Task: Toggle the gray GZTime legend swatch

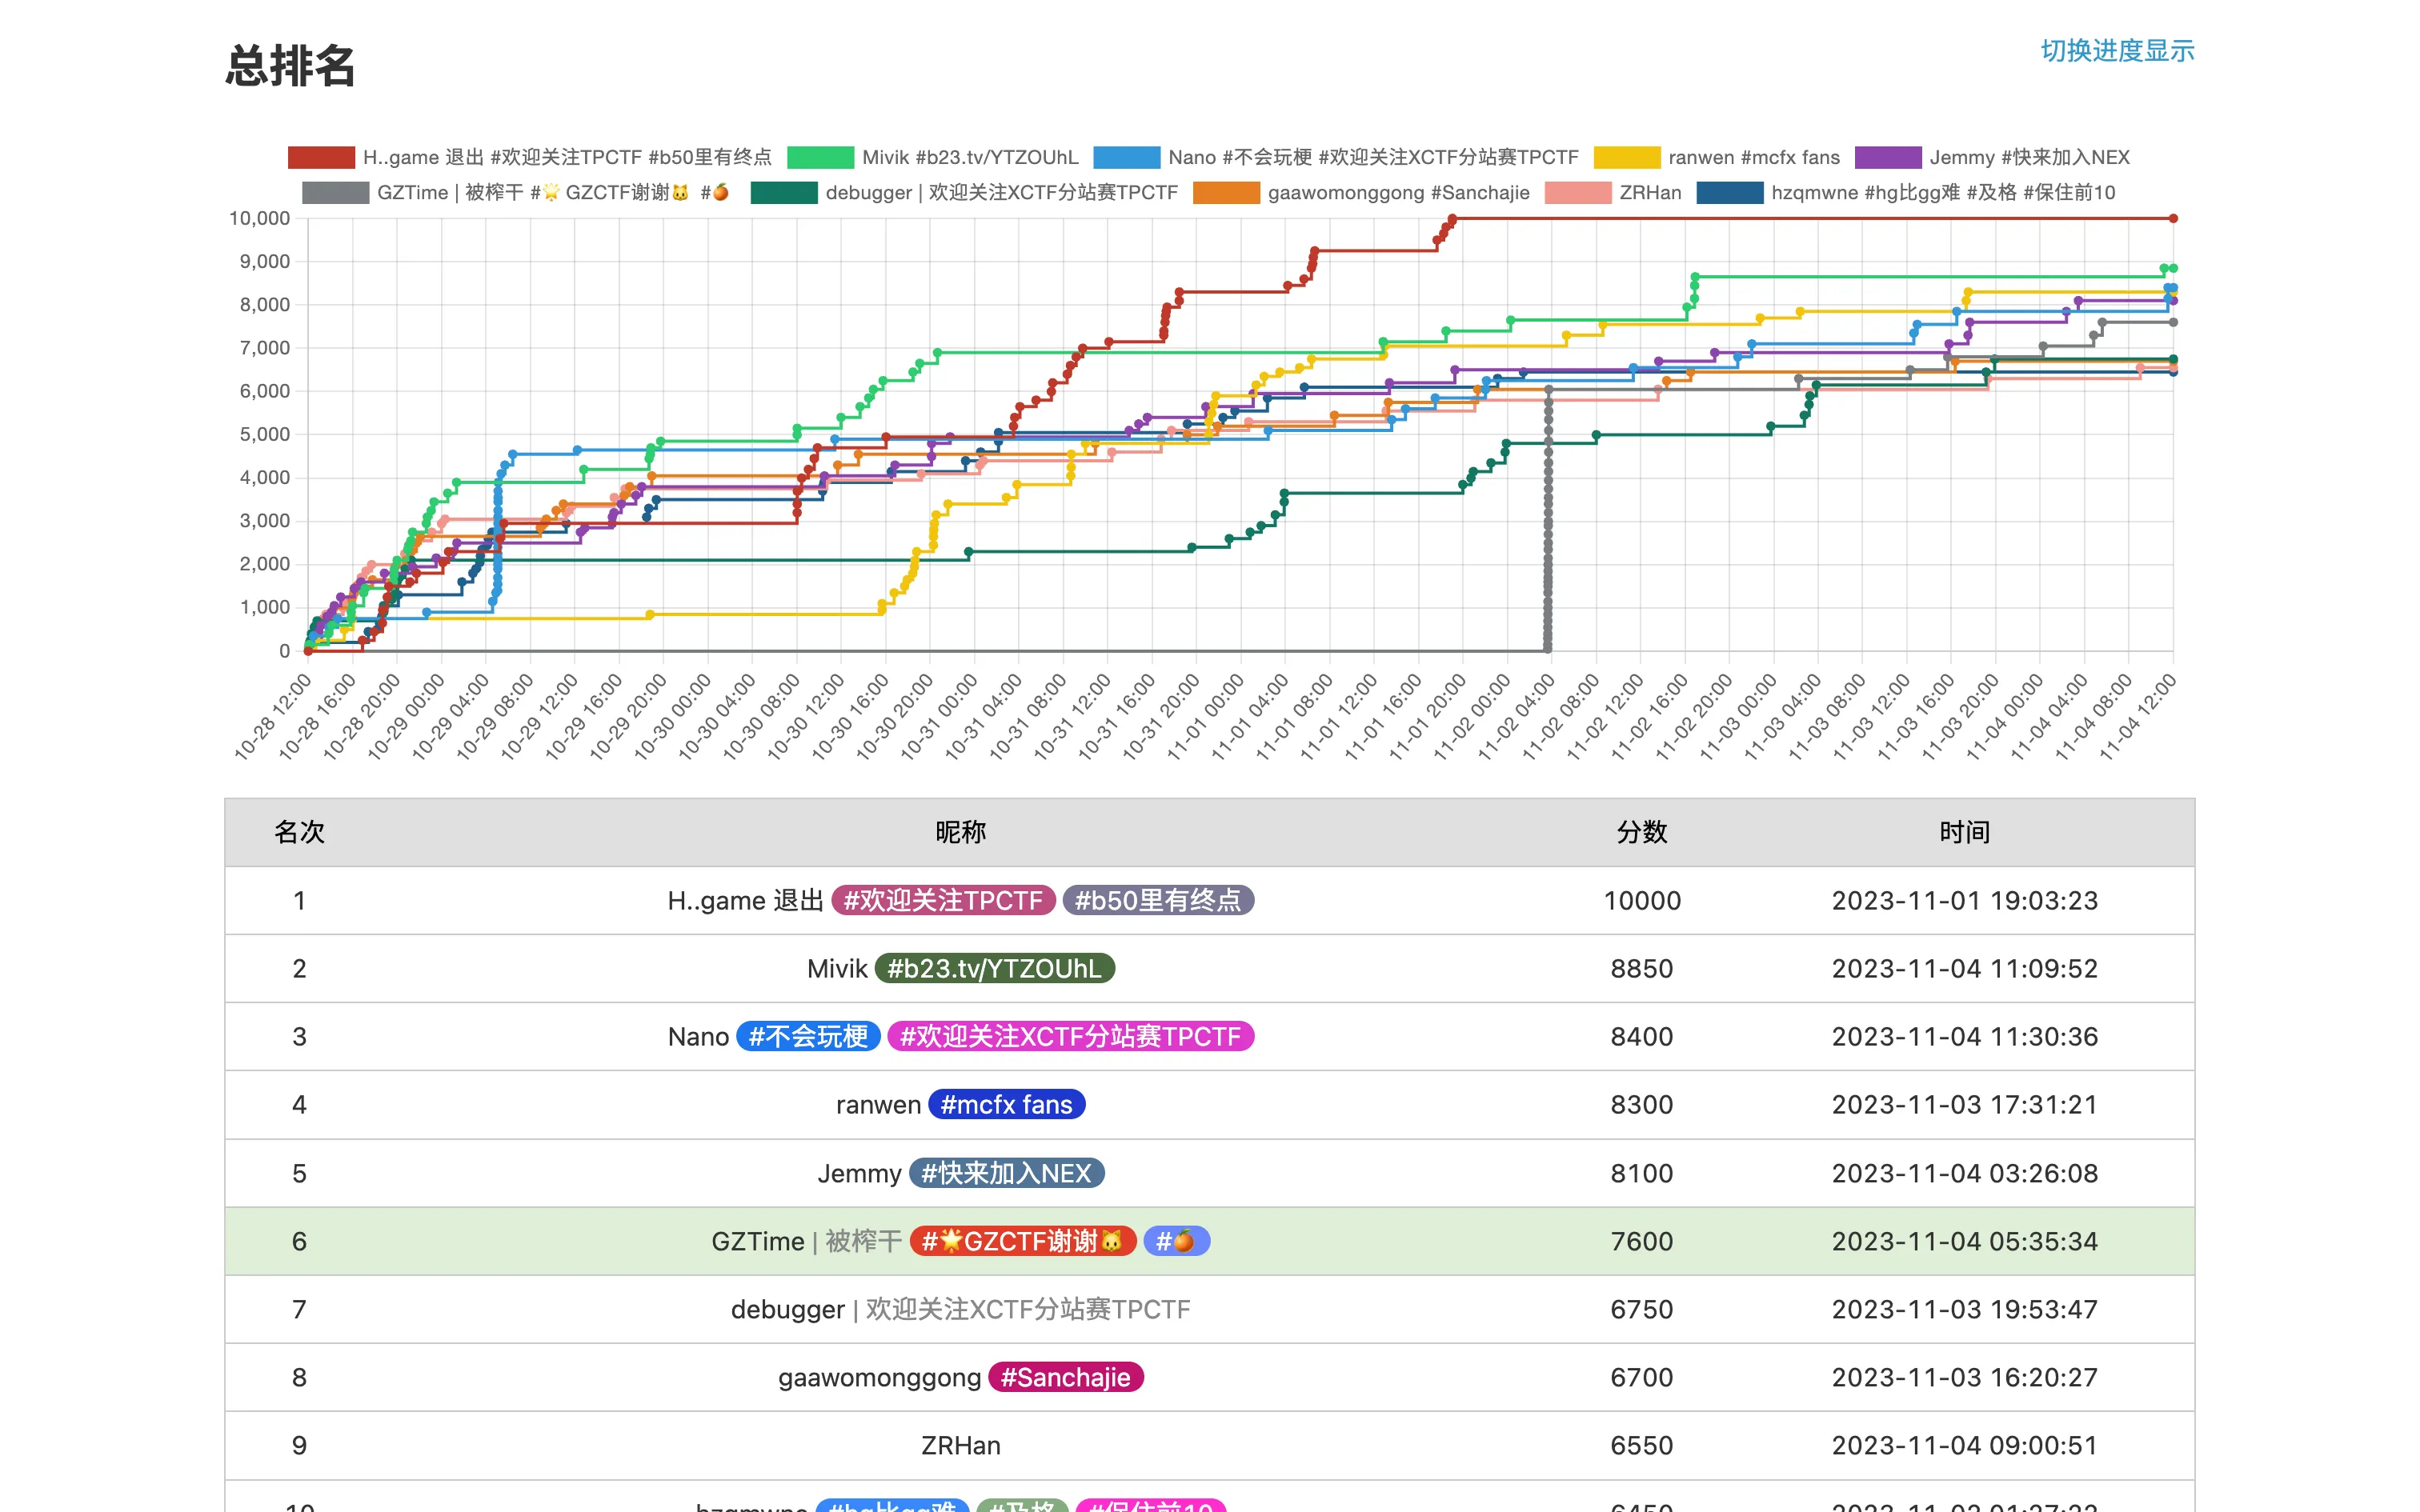Action: (x=335, y=192)
